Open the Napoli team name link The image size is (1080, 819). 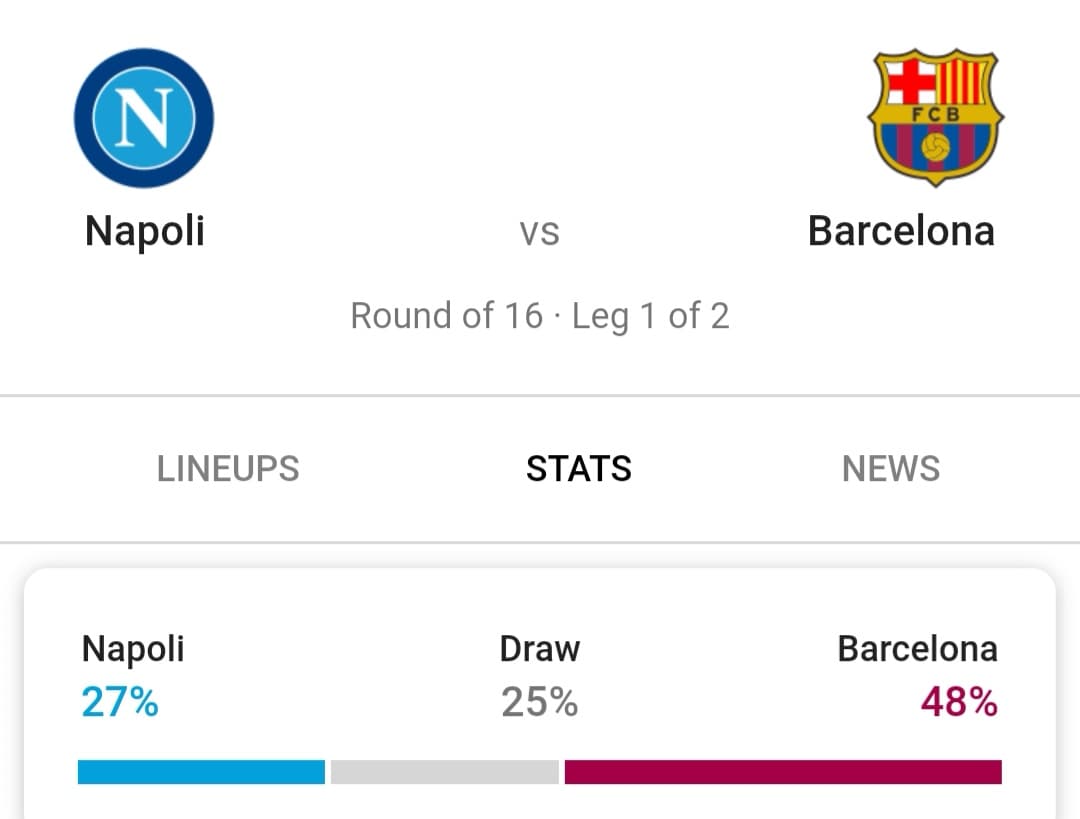[x=145, y=231]
